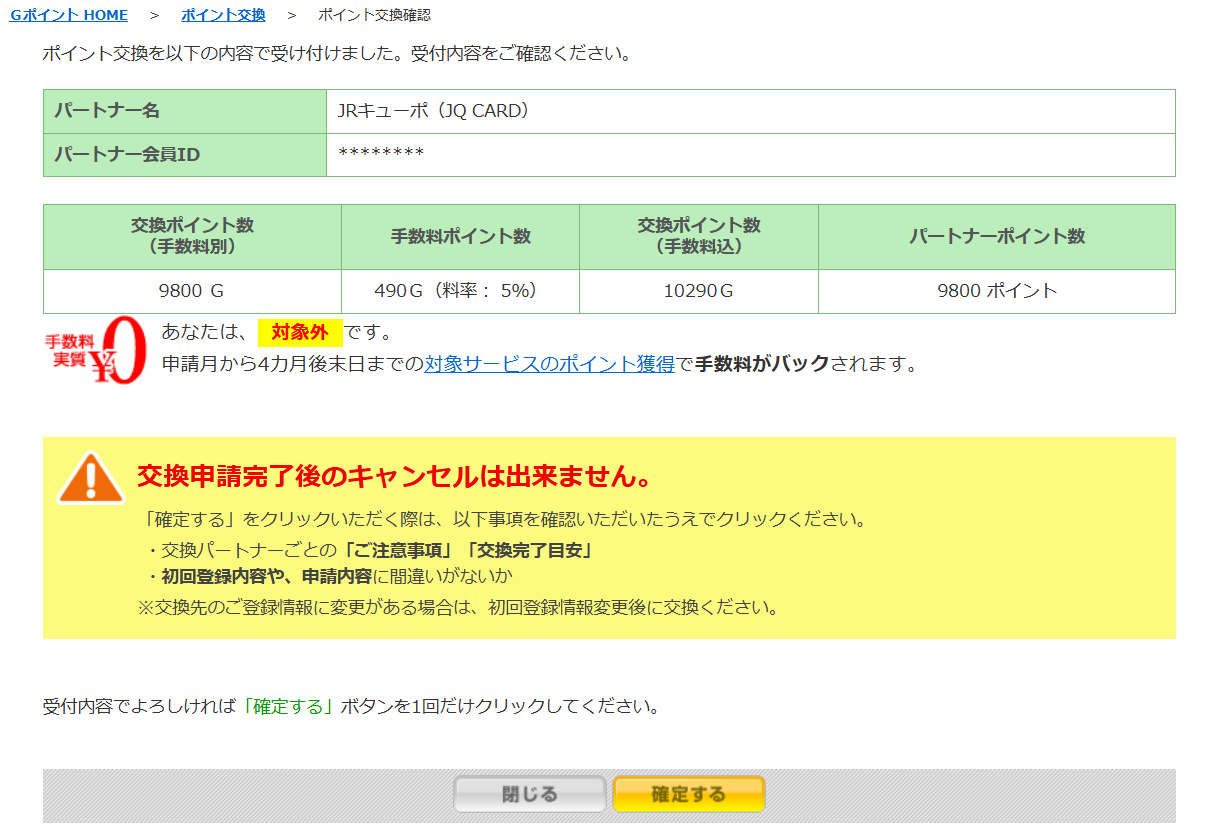Click the 490G fee points value
The height and width of the screenshot is (832, 1213).
pyautogui.click(x=459, y=291)
